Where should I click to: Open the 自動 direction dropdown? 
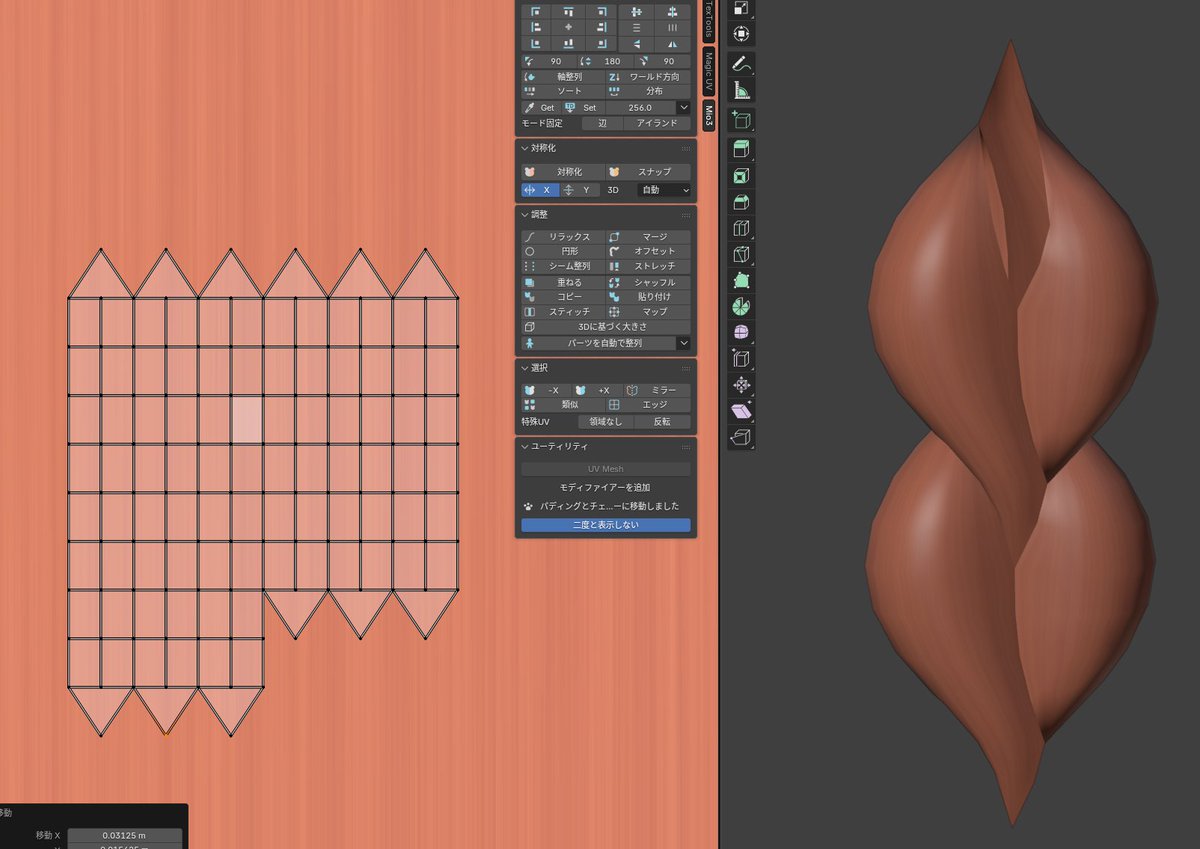coord(664,190)
